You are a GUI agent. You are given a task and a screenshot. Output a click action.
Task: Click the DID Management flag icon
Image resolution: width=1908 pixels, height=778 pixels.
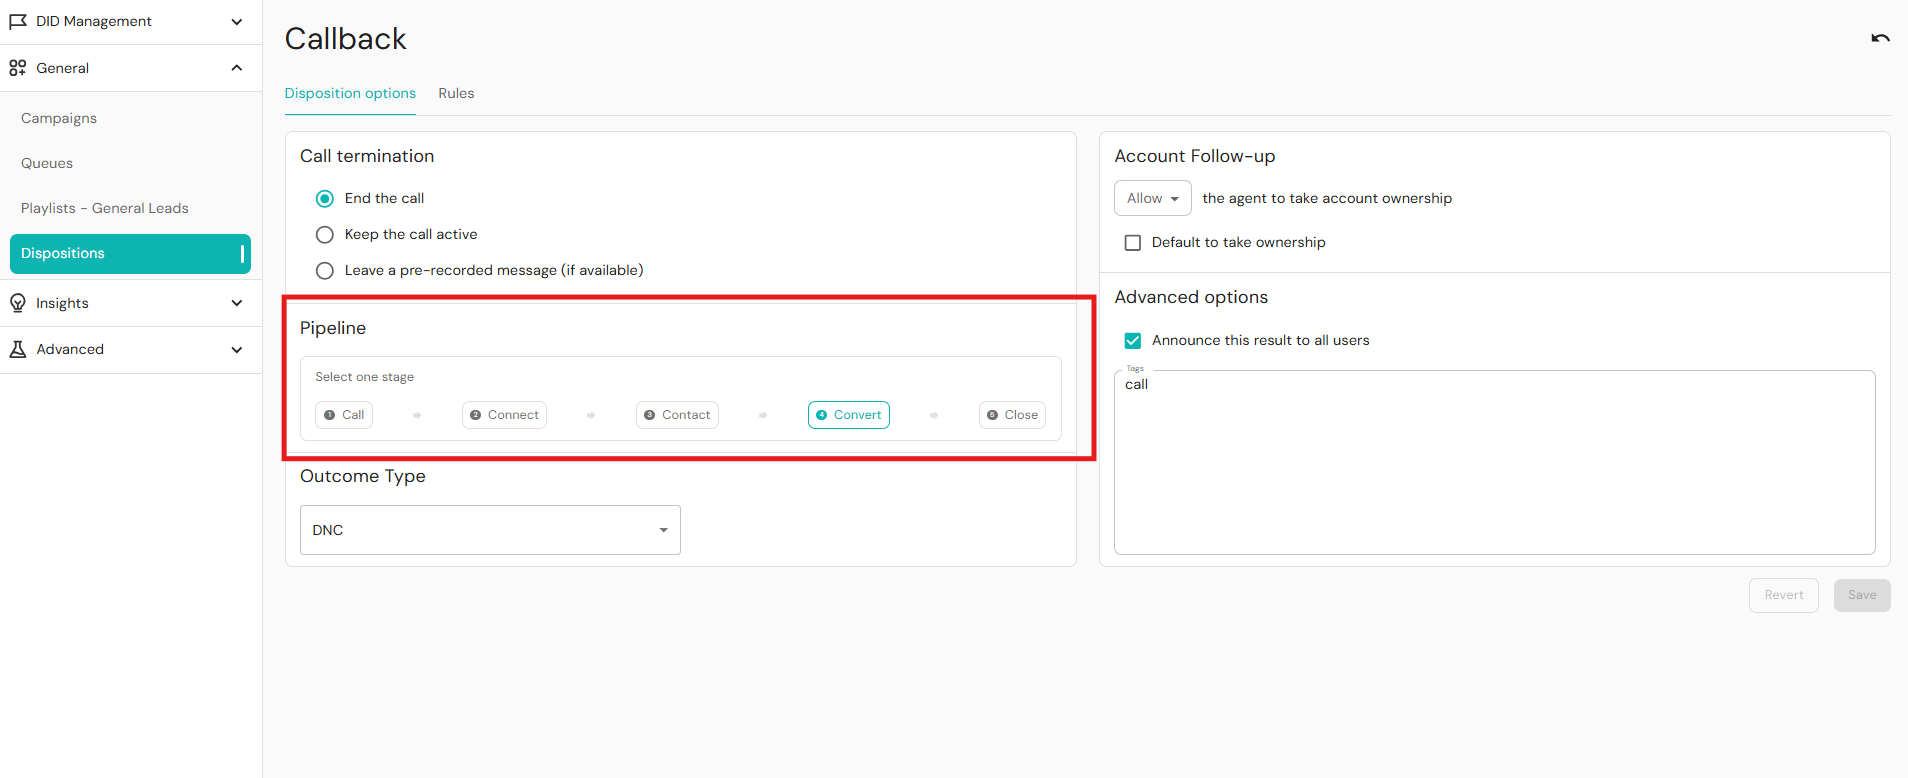[x=18, y=21]
